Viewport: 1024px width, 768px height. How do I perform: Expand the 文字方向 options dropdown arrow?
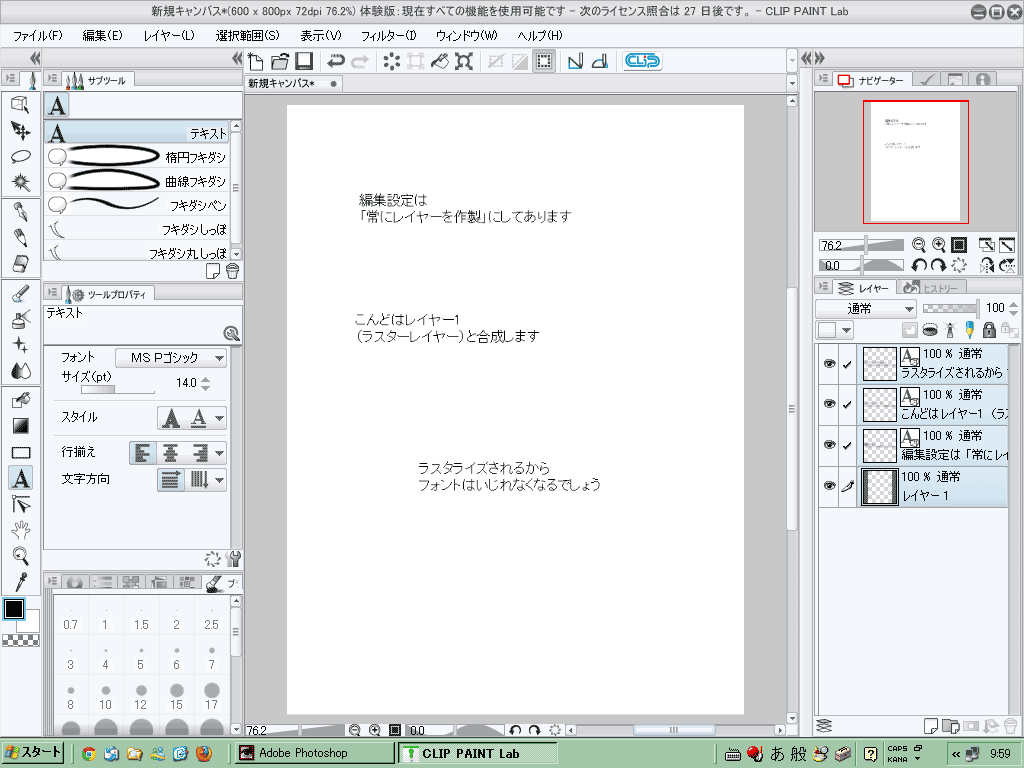218,480
